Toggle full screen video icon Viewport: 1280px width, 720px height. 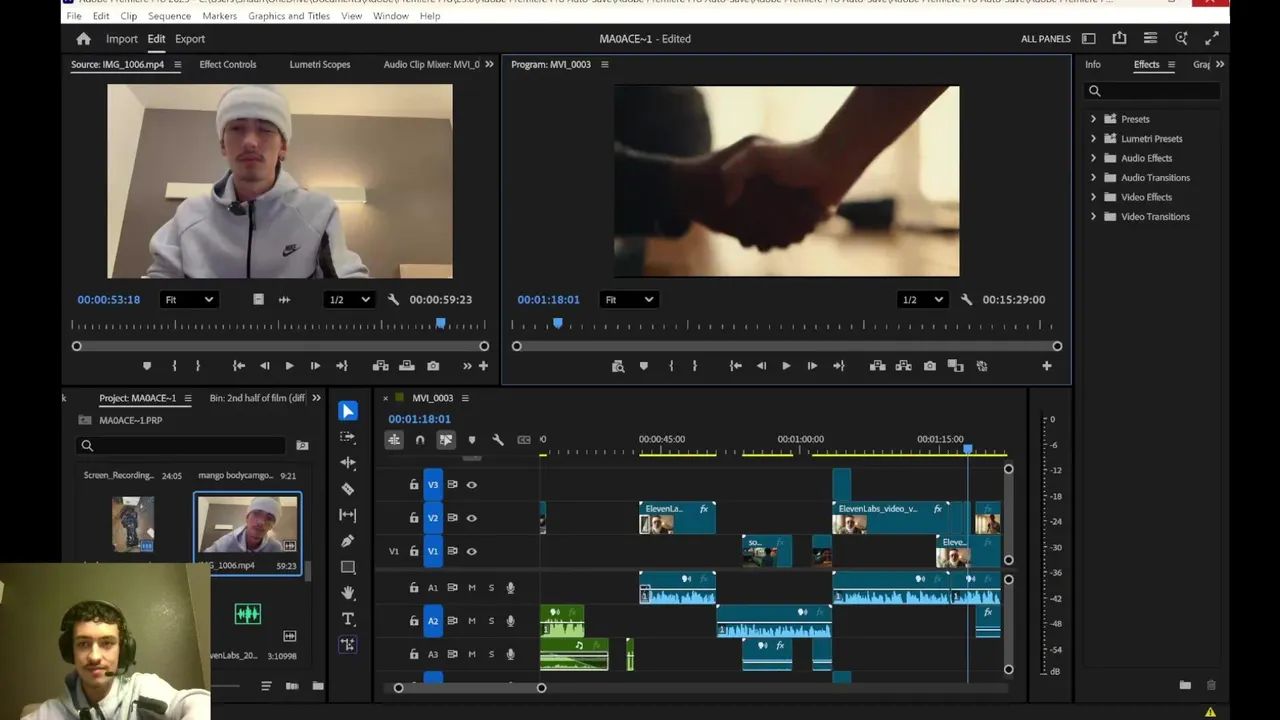point(1212,39)
